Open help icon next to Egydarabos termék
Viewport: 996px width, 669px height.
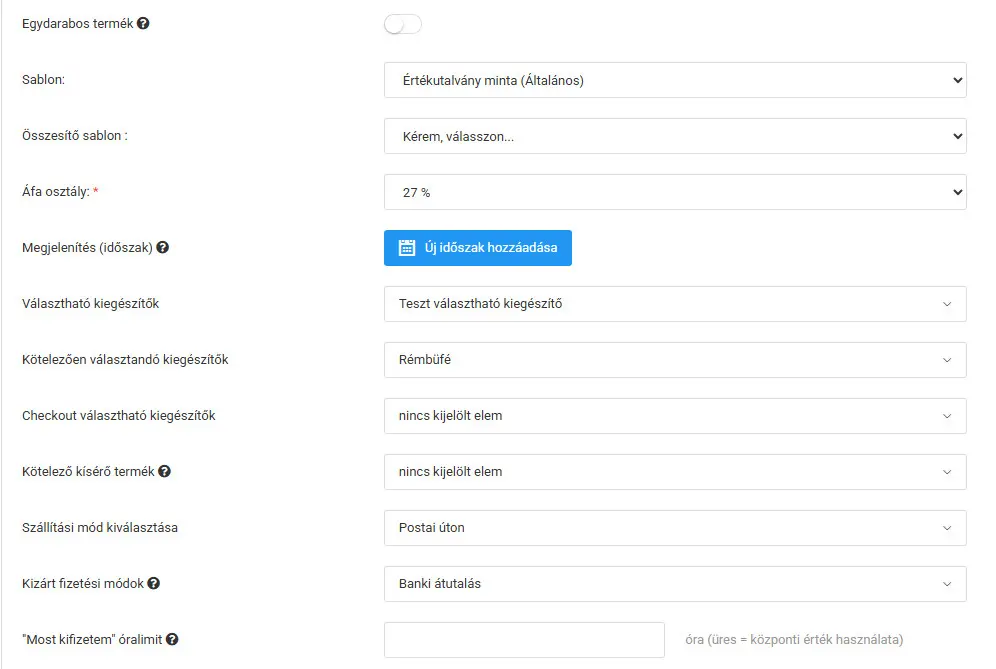(144, 24)
